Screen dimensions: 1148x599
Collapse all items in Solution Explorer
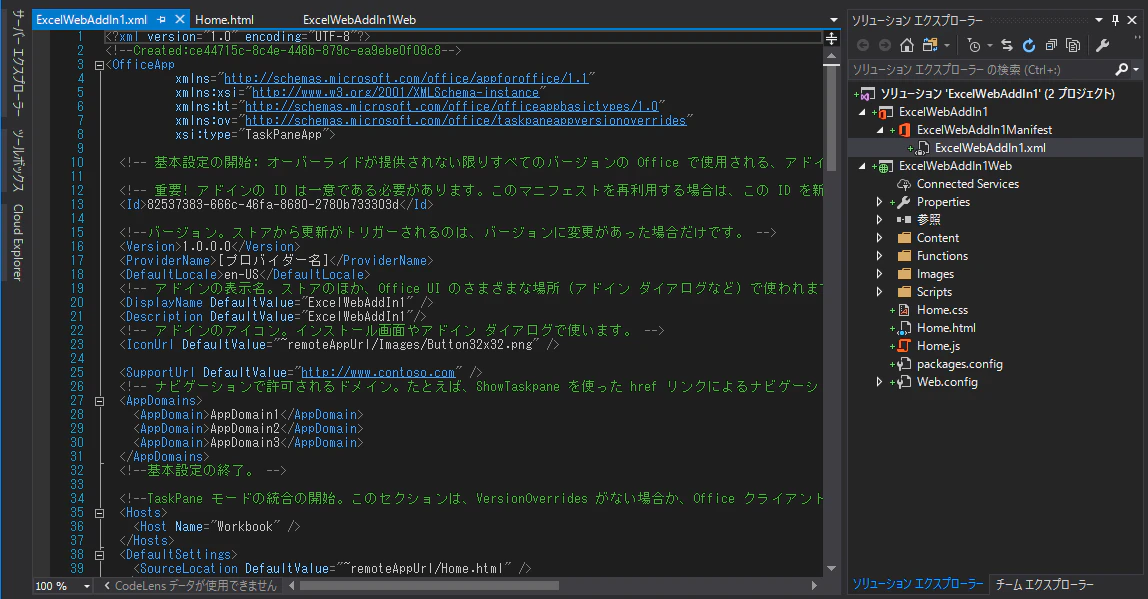(1051, 45)
